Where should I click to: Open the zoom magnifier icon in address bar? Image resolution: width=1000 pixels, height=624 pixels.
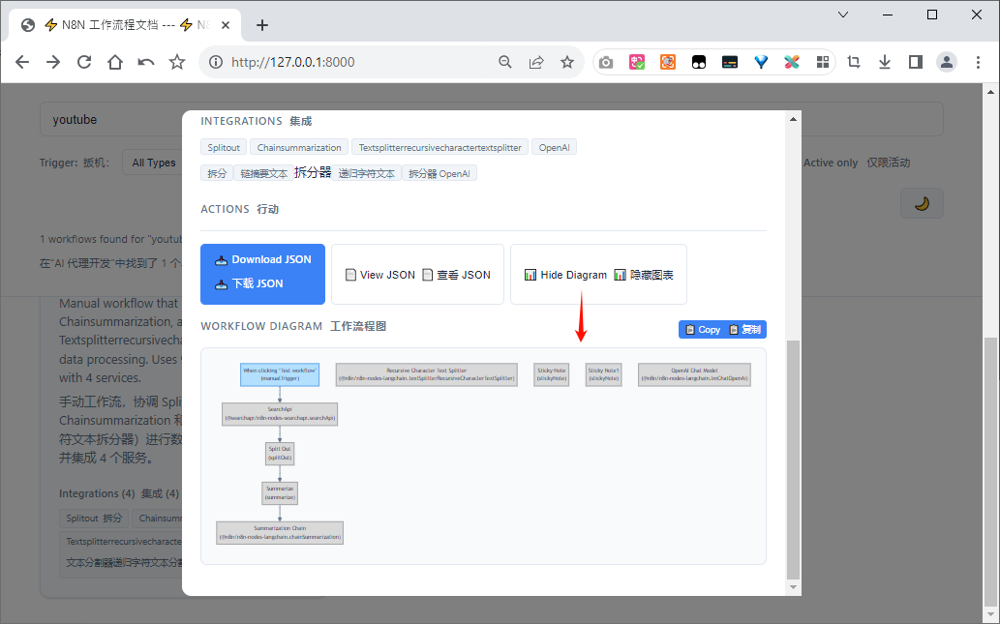506,62
